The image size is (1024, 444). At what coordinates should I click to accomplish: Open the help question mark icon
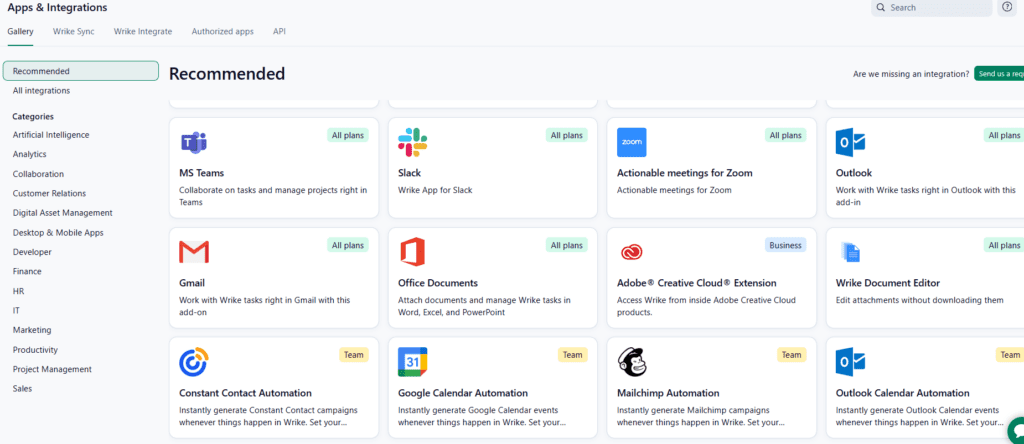tap(1007, 7)
